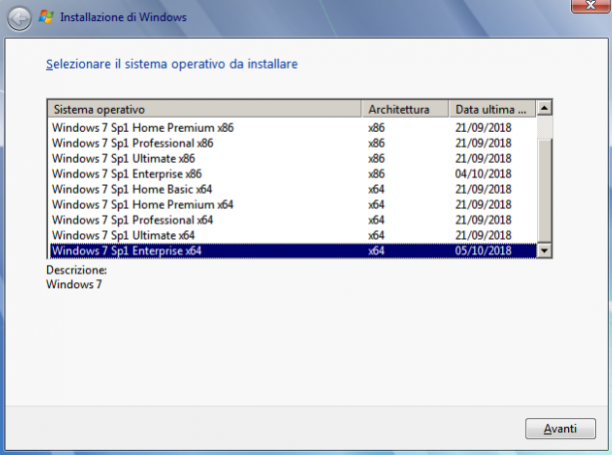Click the list scrollbar up arrow
612x455 pixels.
click(x=544, y=108)
